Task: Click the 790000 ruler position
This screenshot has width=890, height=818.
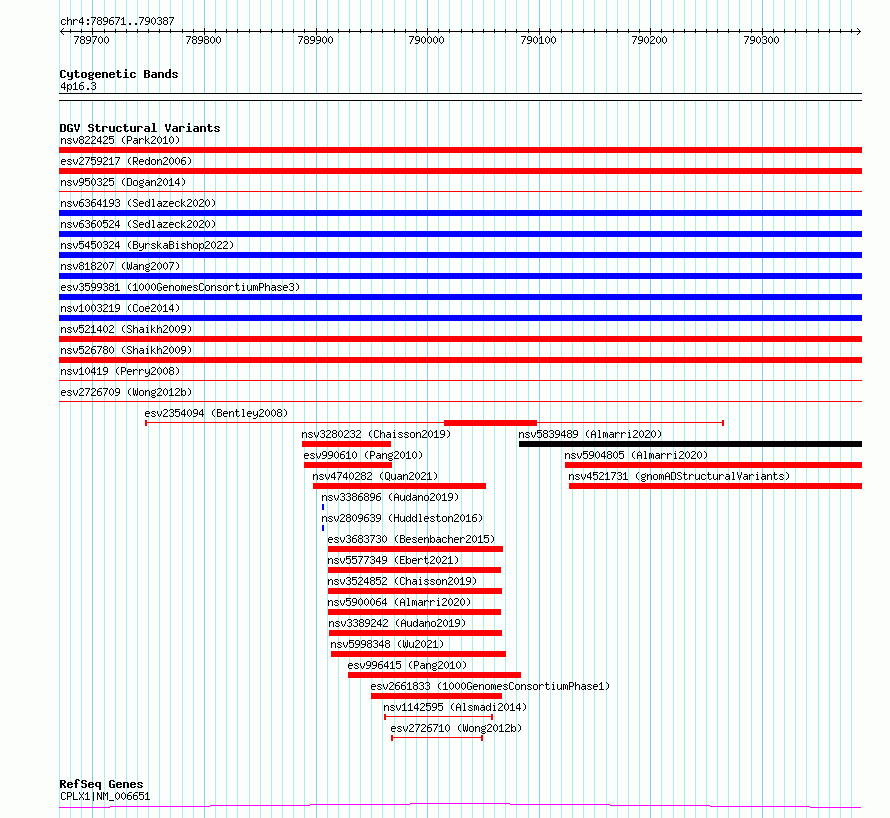Action: click(x=427, y=40)
